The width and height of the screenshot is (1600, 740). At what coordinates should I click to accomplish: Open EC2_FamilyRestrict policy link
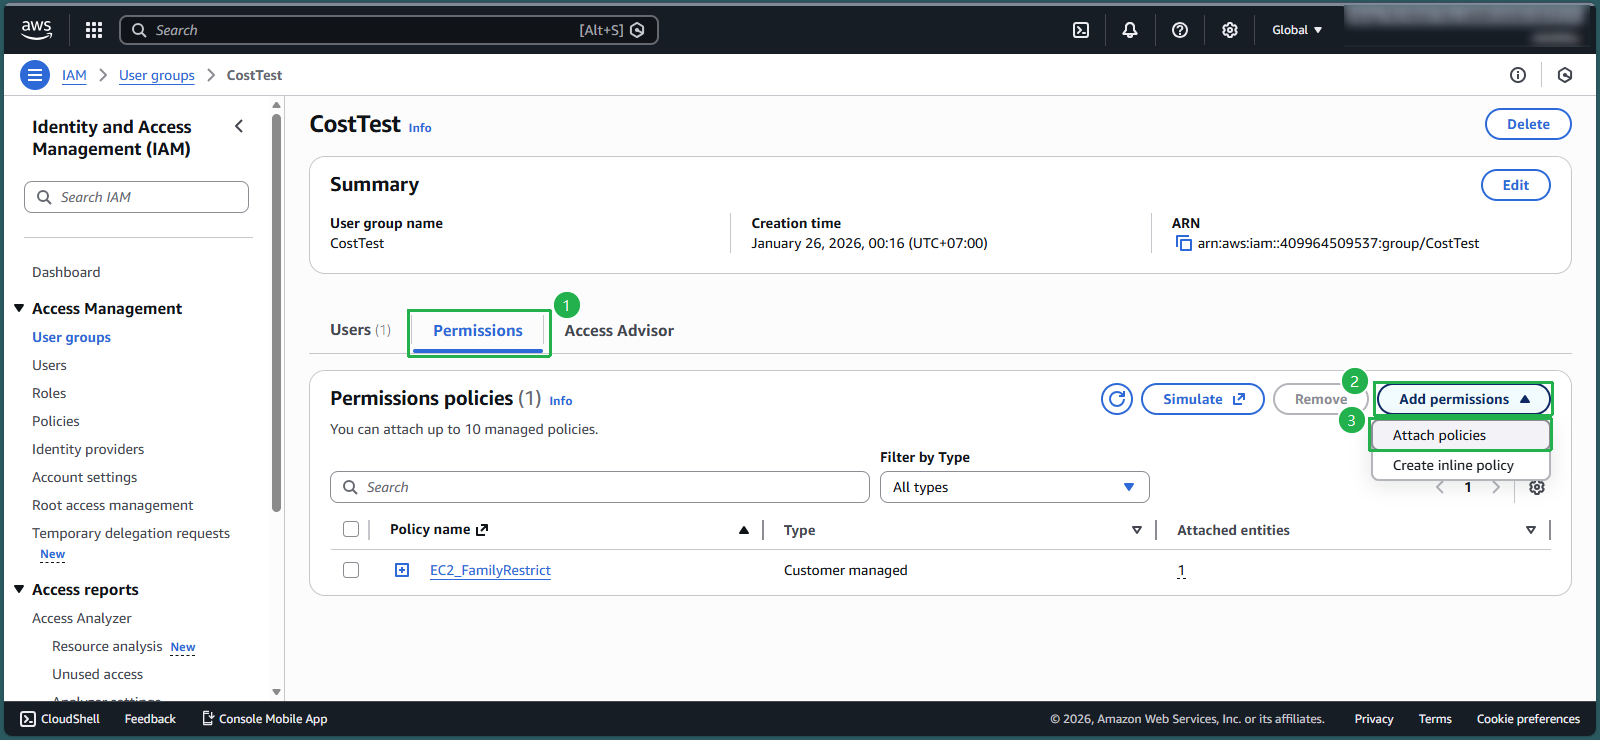click(490, 570)
